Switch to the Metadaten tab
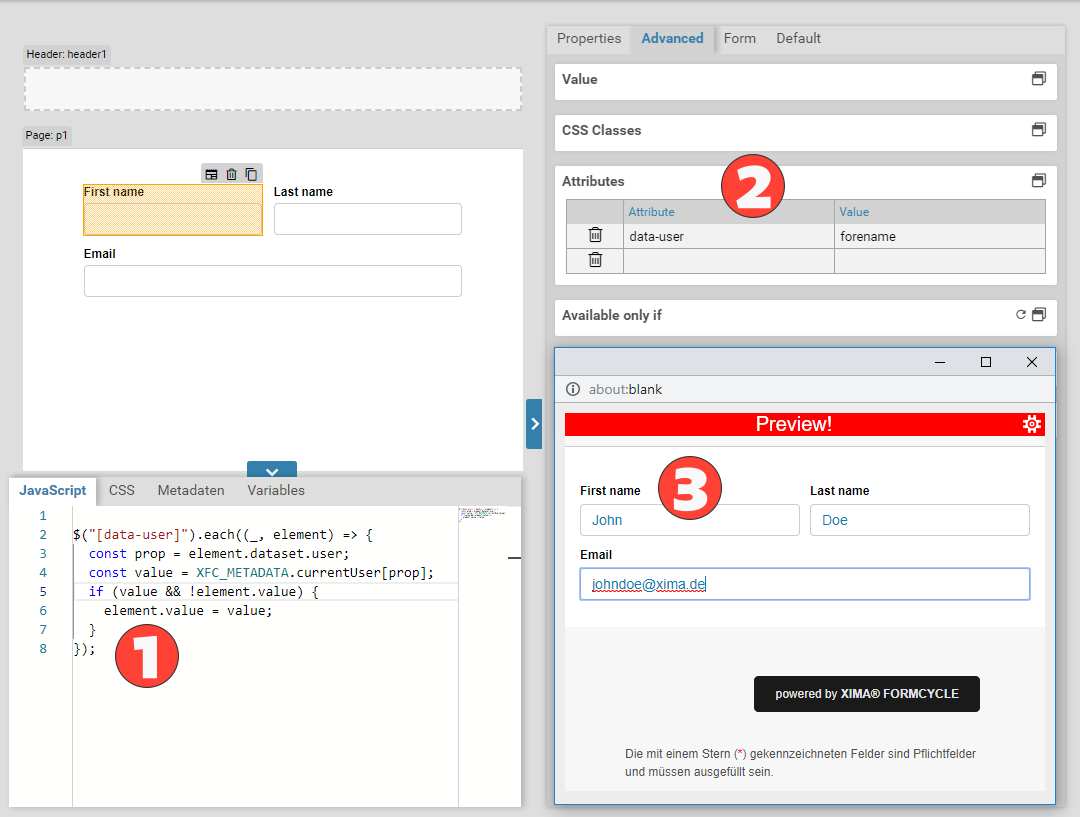This screenshot has width=1080, height=817. 191,490
